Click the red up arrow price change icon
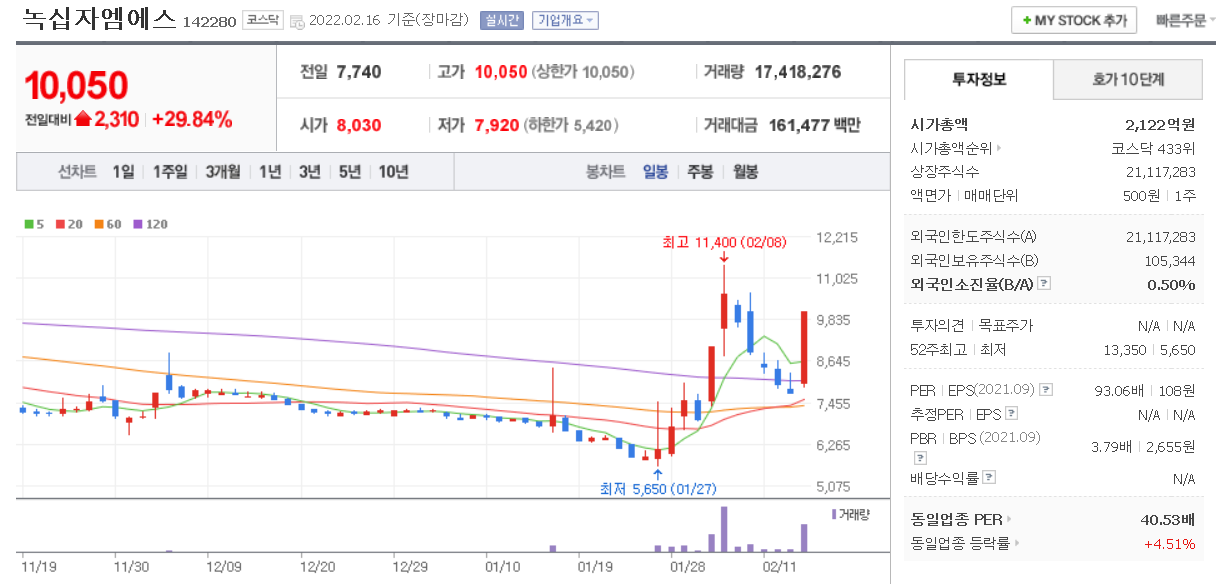Viewport: 1227px width, 584px height. click(x=83, y=119)
